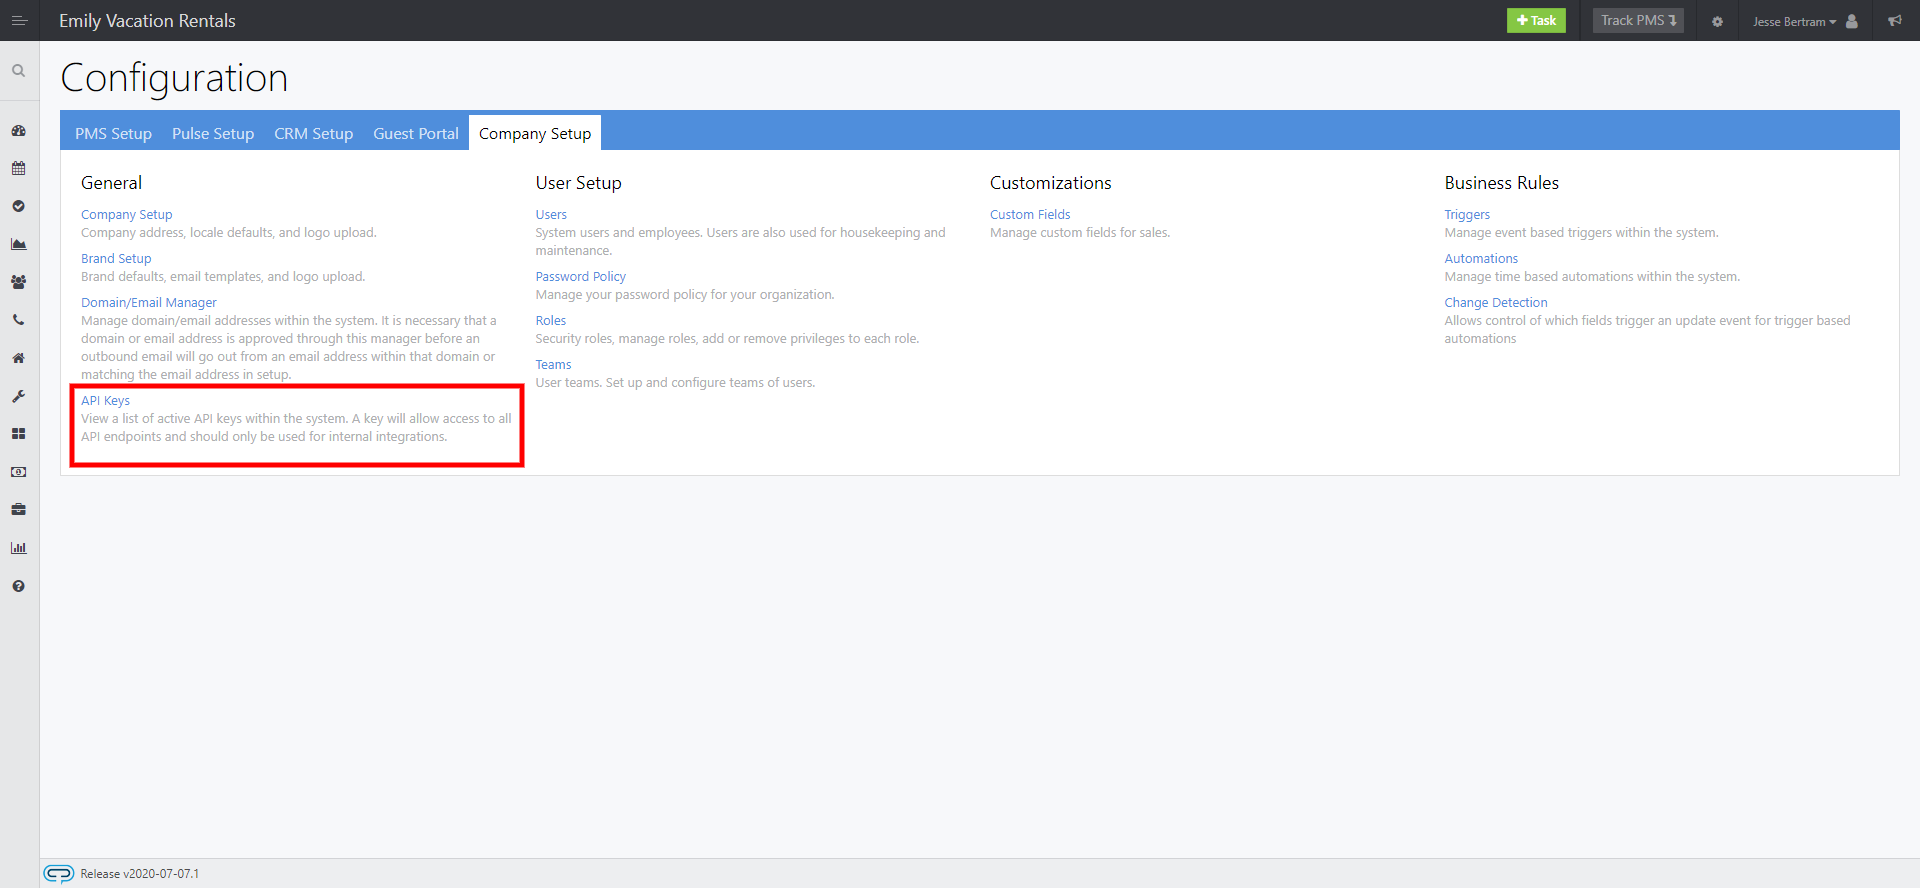The width and height of the screenshot is (1920, 888).
Task: Click the Track logo in footer
Action: click(x=59, y=873)
